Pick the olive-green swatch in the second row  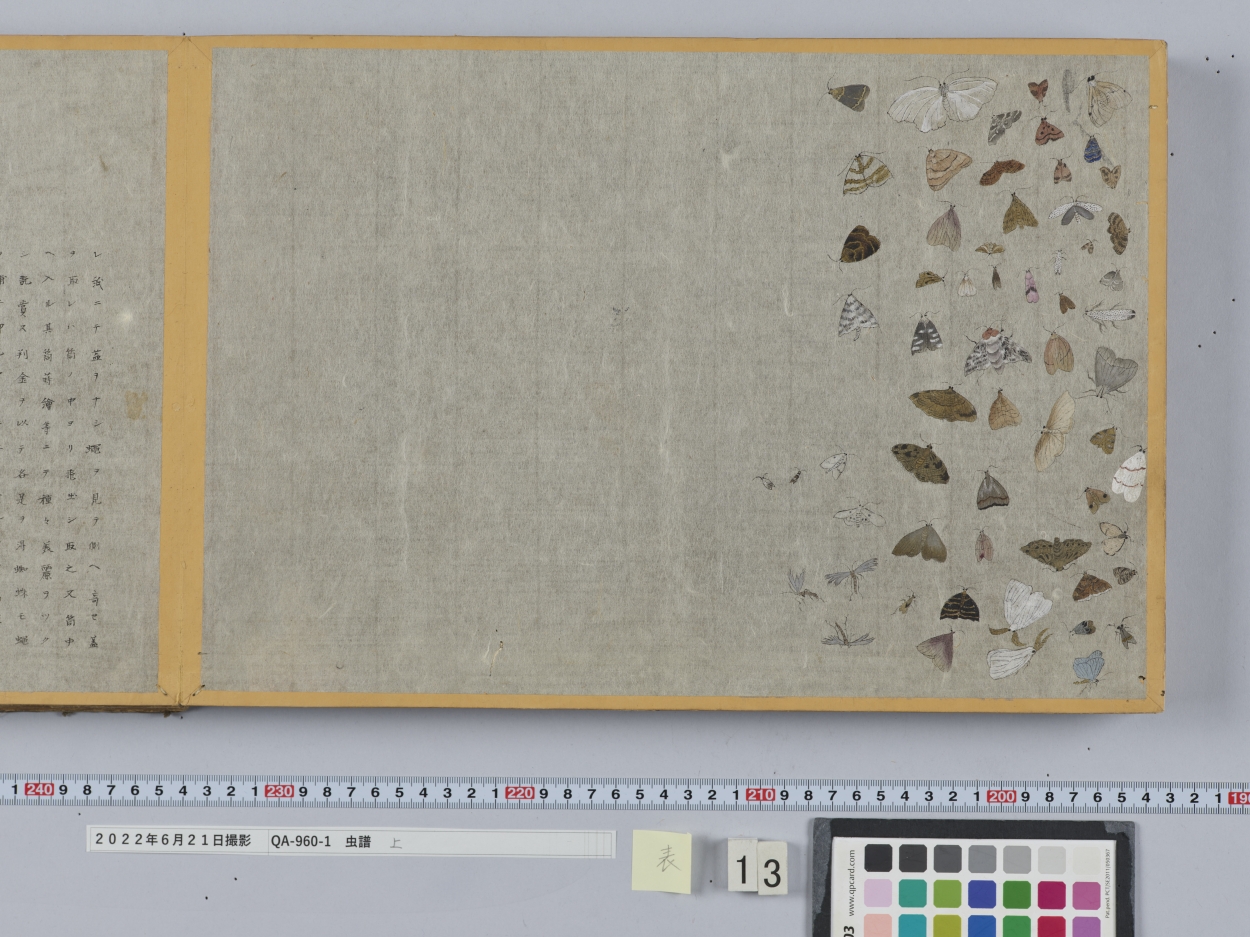(948, 894)
